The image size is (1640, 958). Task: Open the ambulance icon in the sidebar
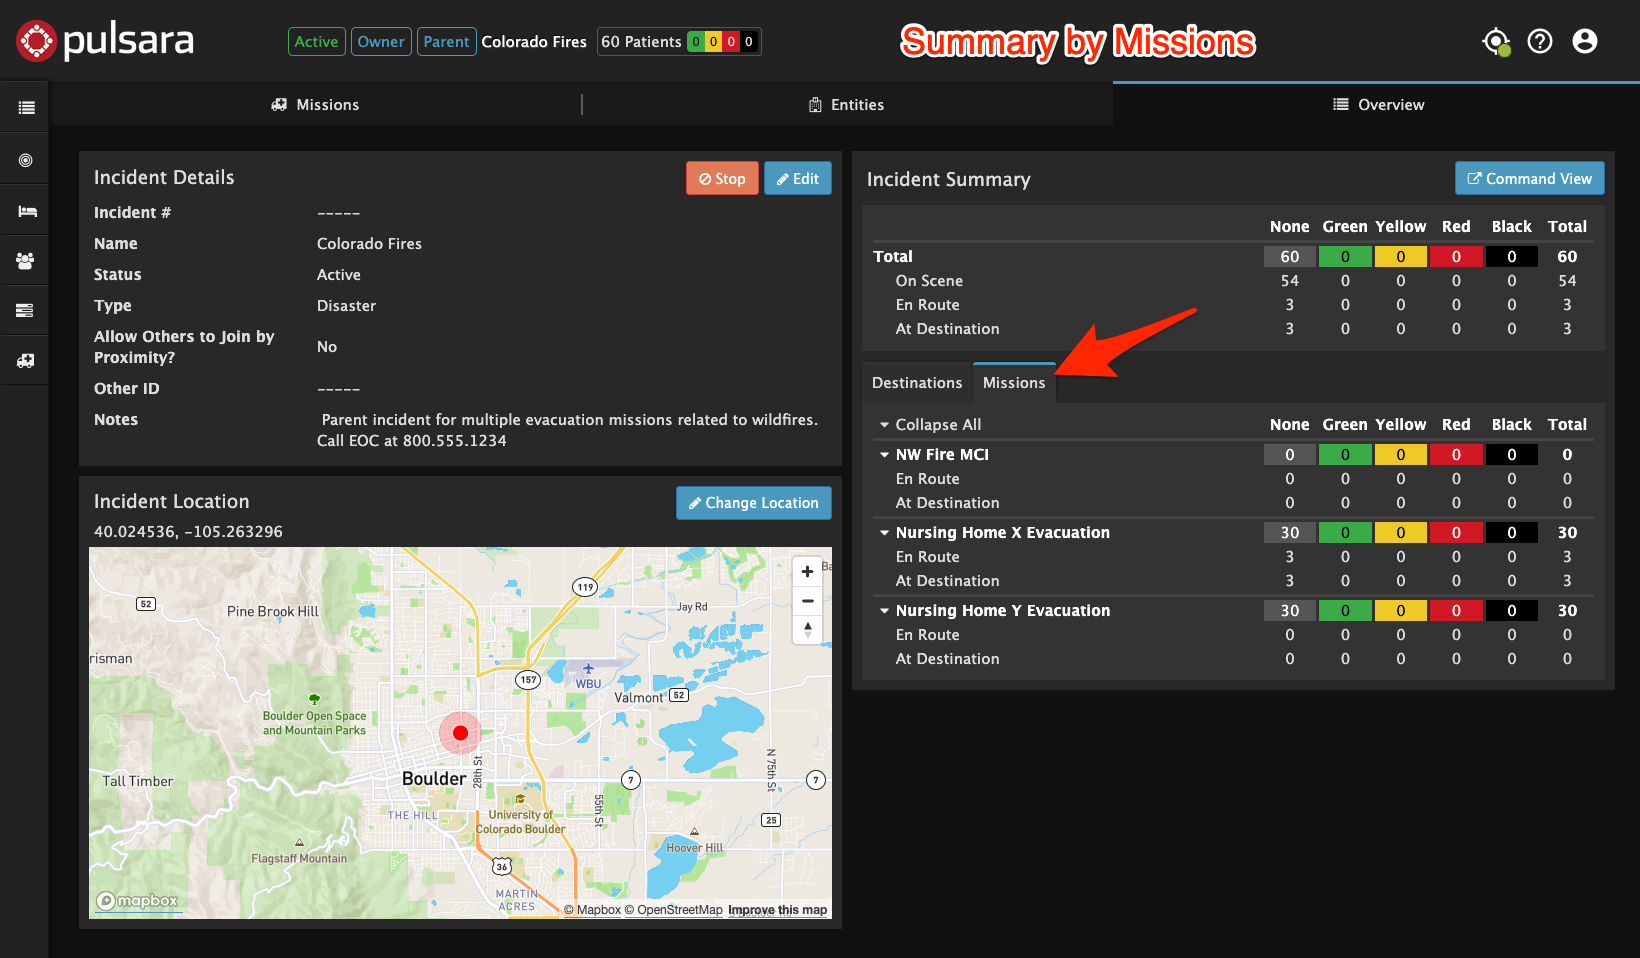point(24,360)
